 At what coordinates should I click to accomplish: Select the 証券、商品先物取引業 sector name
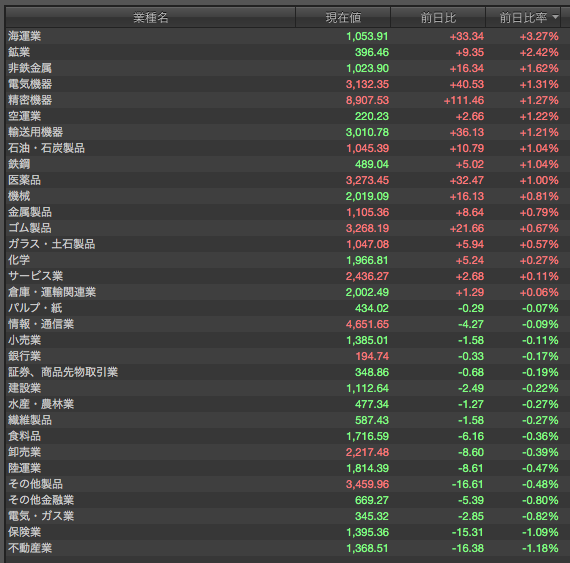[63, 372]
